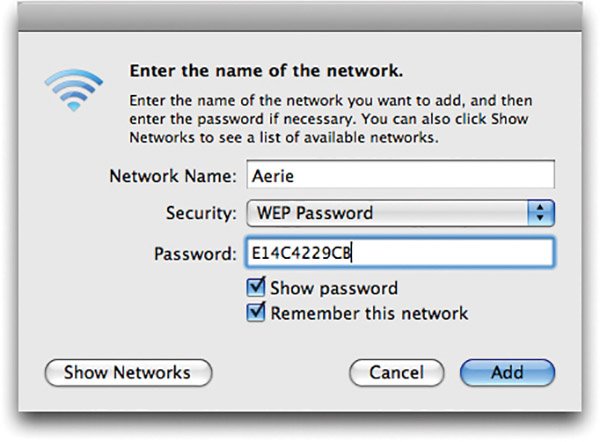This screenshot has height=442, width=600.
Task: Uncheck the Show password checkbox
Action: pos(258,289)
